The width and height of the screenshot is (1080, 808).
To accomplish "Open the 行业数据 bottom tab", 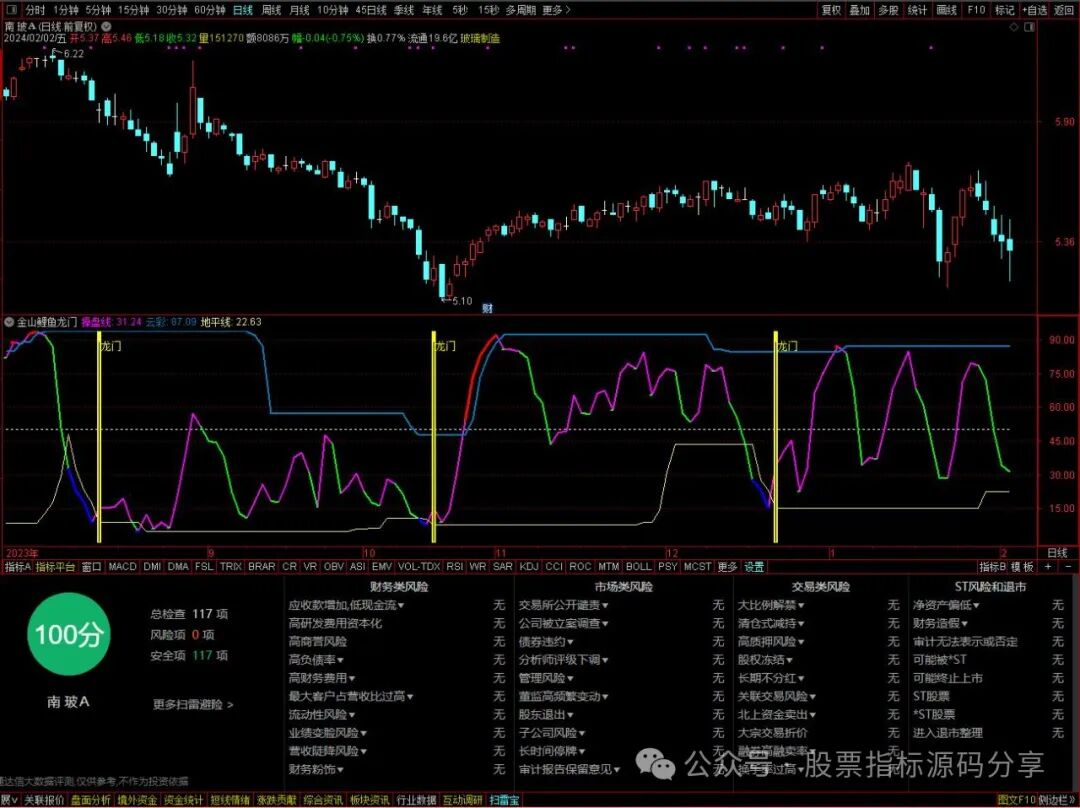I will point(416,800).
